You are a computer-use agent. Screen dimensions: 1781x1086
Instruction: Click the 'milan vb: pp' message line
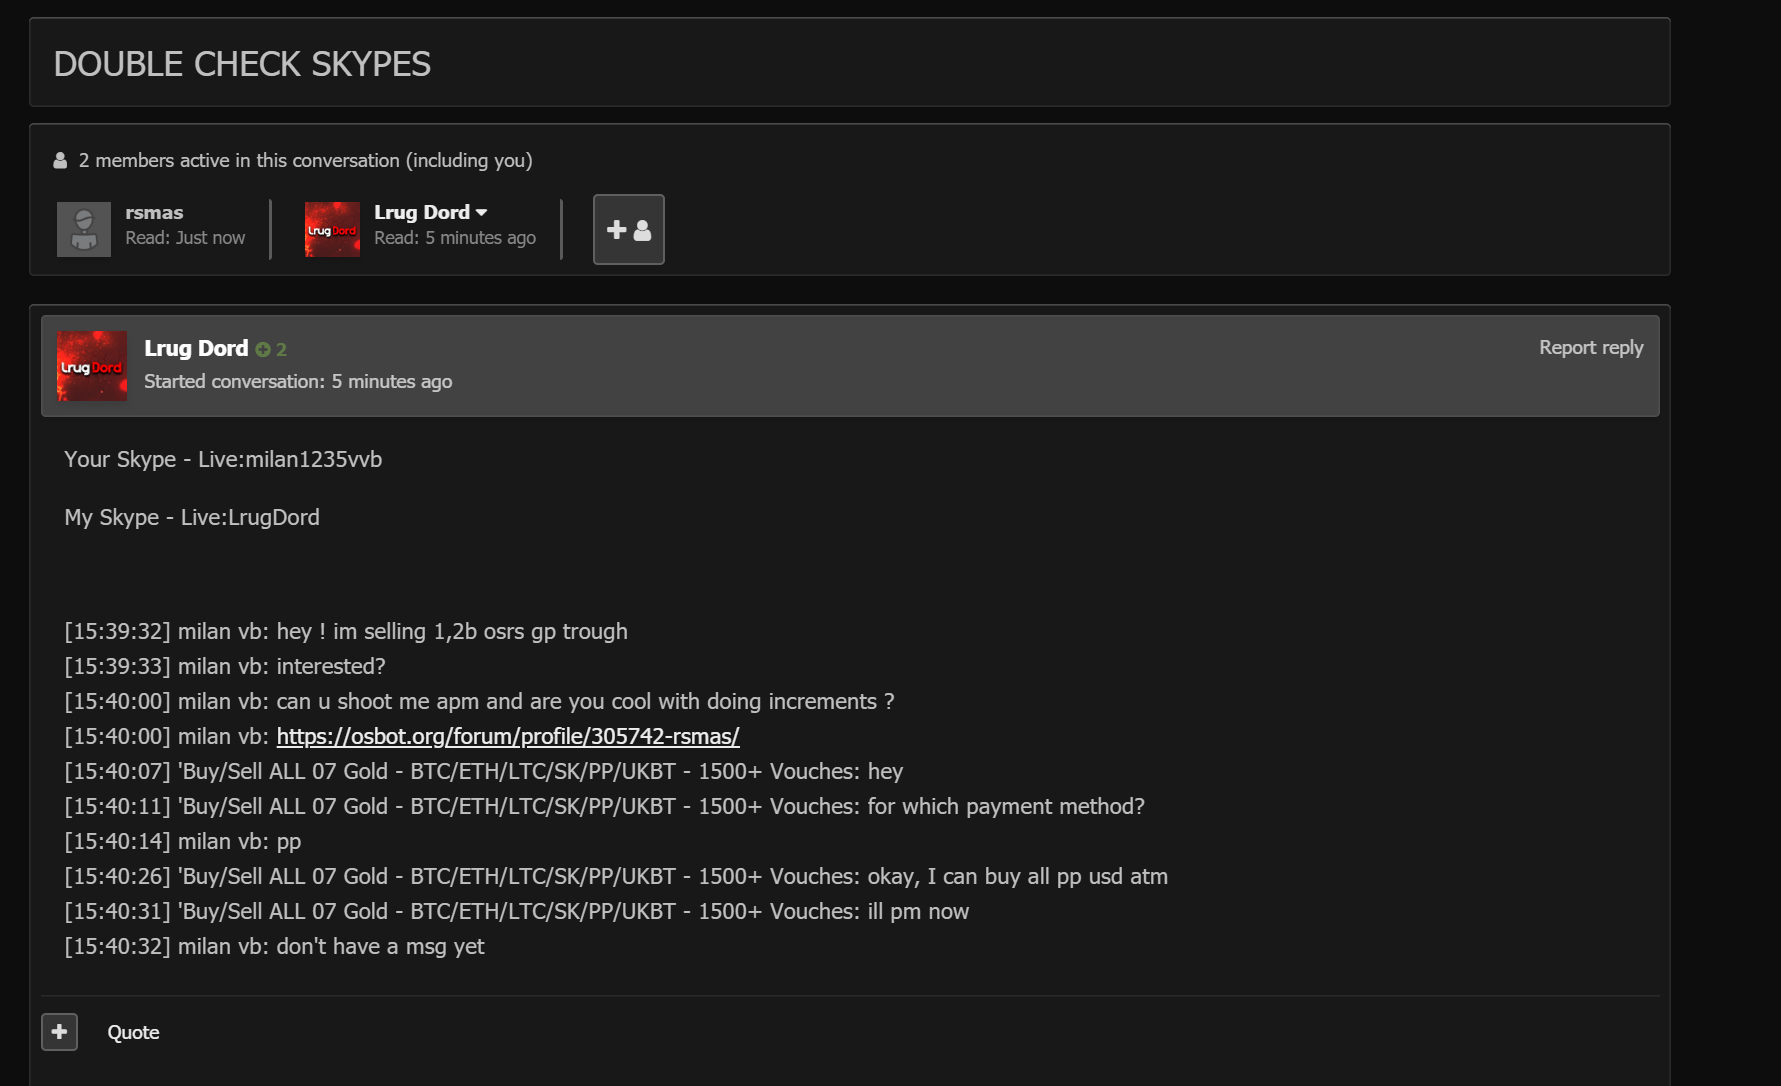click(x=183, y=841)
